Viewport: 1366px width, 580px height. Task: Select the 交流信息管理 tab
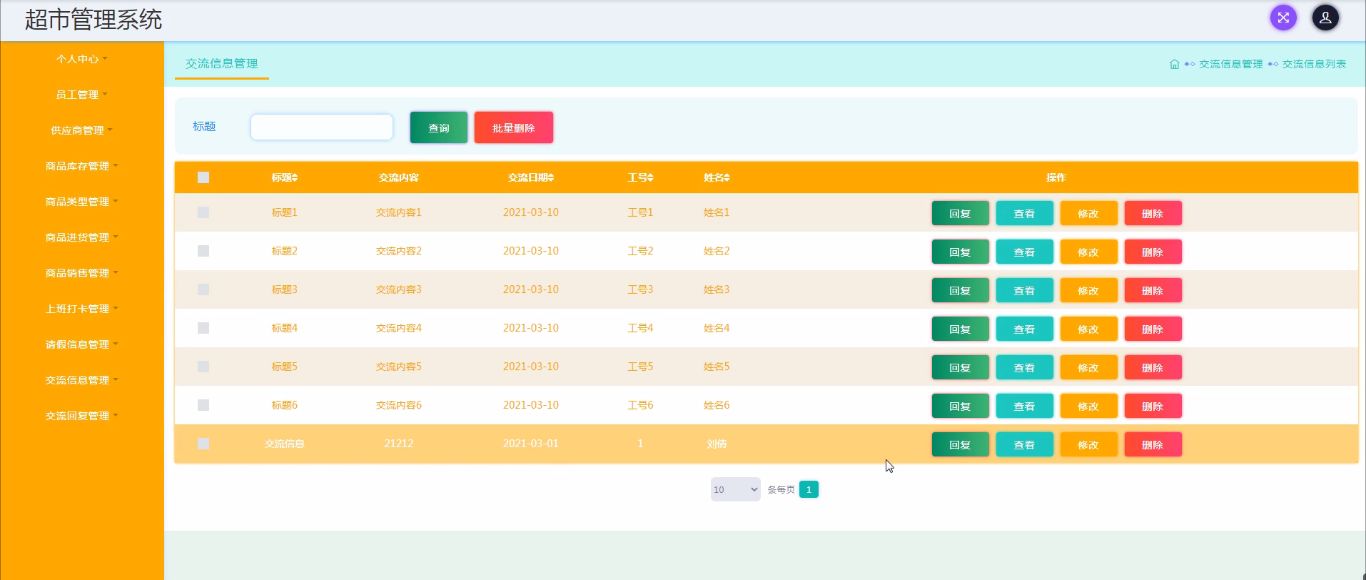(x=222, y=64)
